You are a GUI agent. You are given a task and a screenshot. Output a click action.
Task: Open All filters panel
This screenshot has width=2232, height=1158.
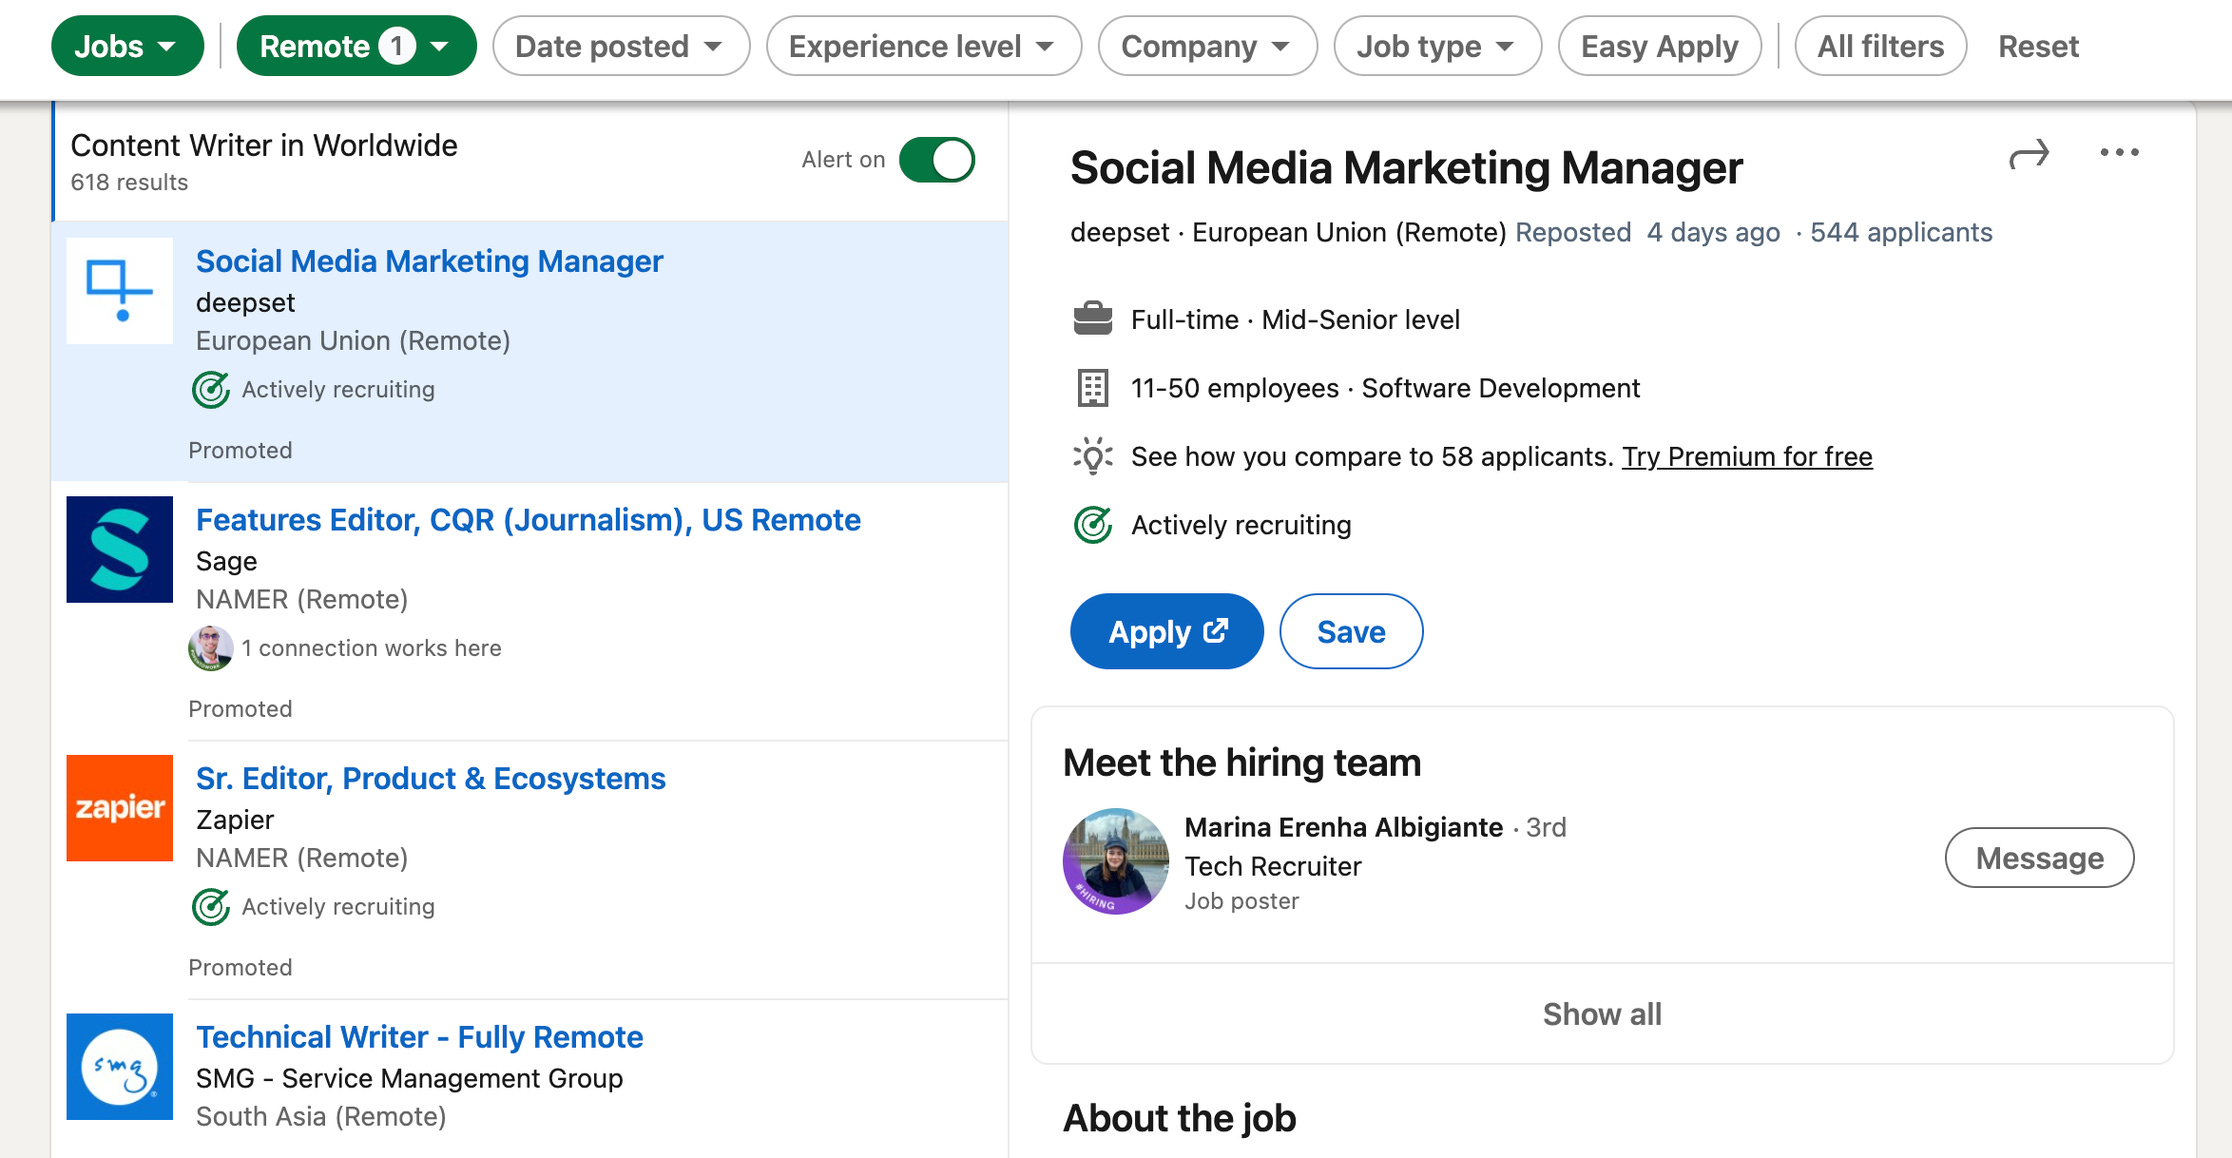[1880, 46]
